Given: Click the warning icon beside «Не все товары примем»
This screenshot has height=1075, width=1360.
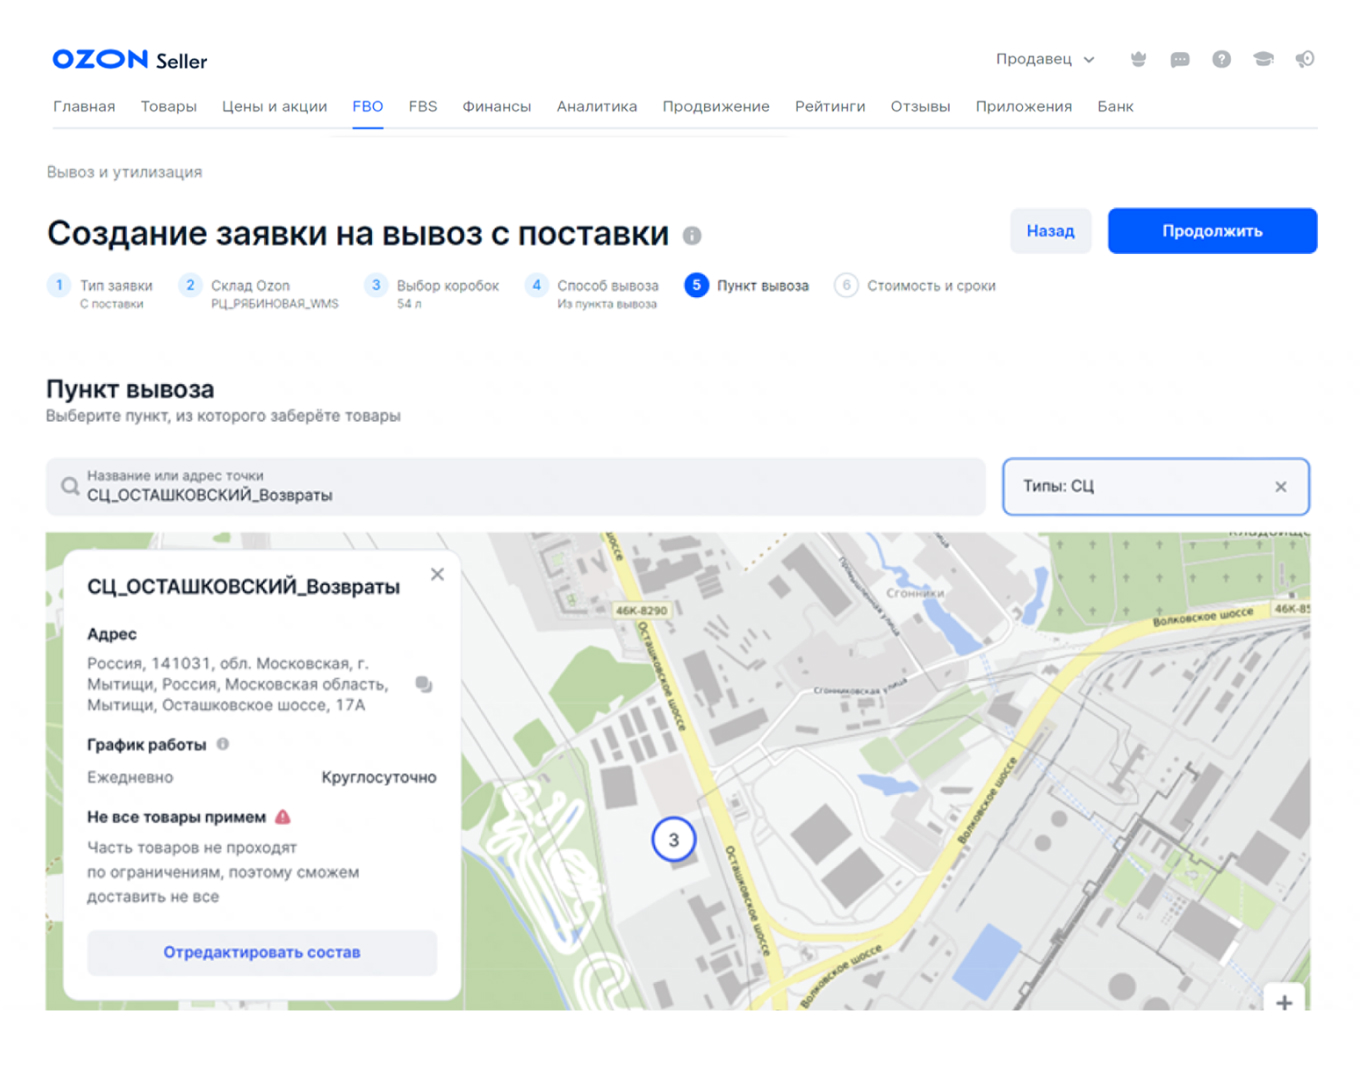Looking at the screenshot, I should point(281,817).
